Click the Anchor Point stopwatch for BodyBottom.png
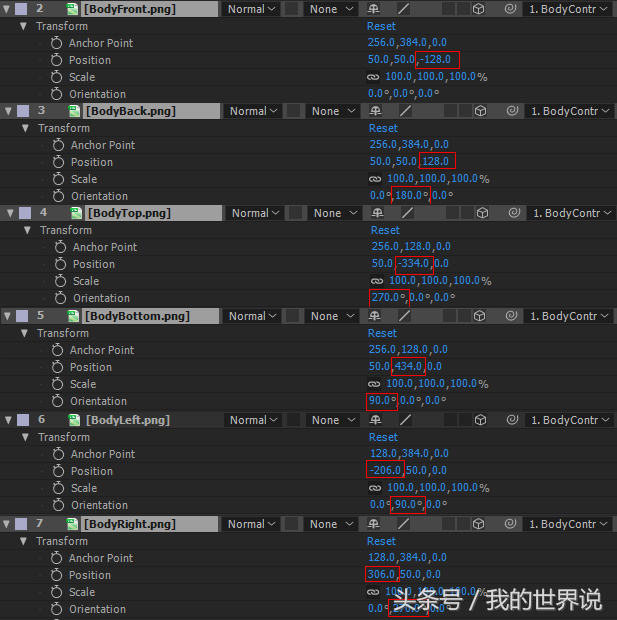Screen dimensions: 617x620 pyautogui.click(x=59, y=350)
